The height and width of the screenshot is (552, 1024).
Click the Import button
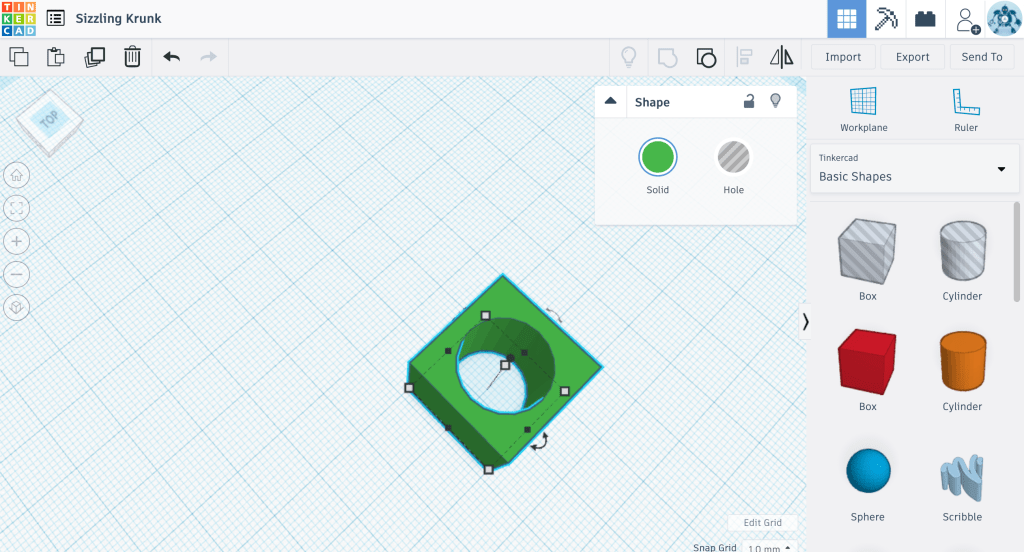(x=843, y=57)
